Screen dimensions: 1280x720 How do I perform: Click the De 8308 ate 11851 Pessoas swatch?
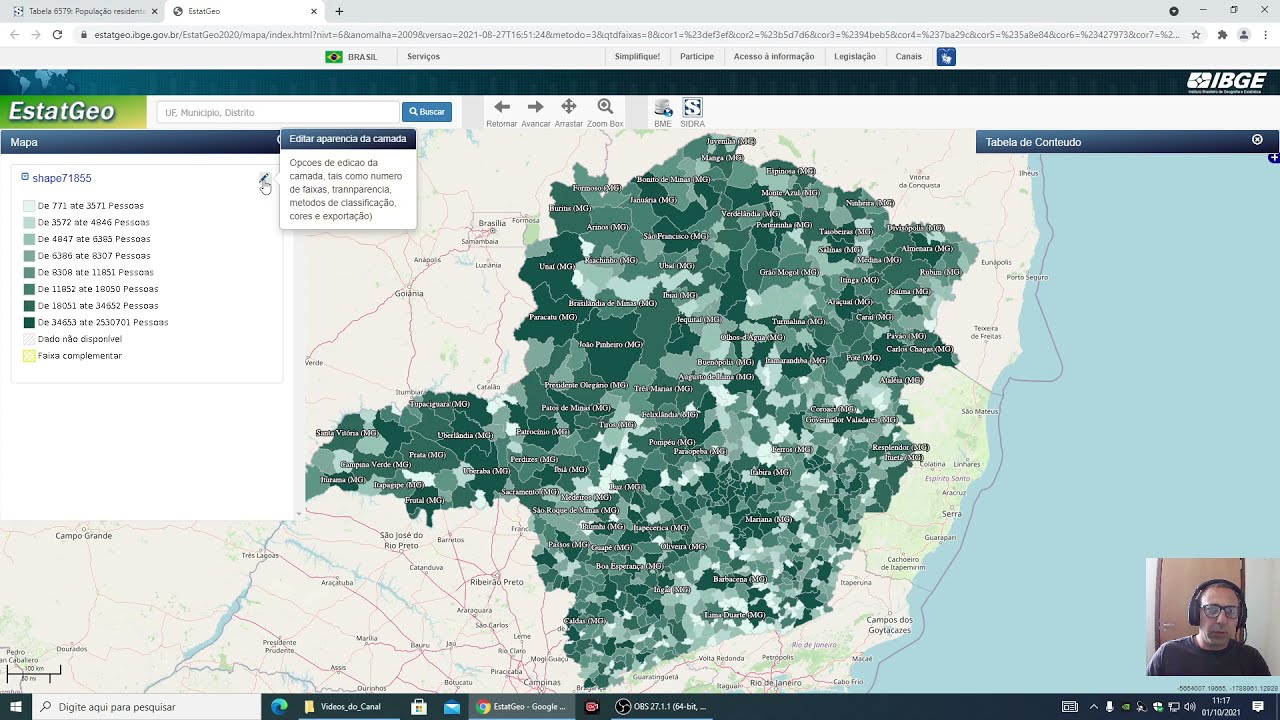(x=29, y=272)
